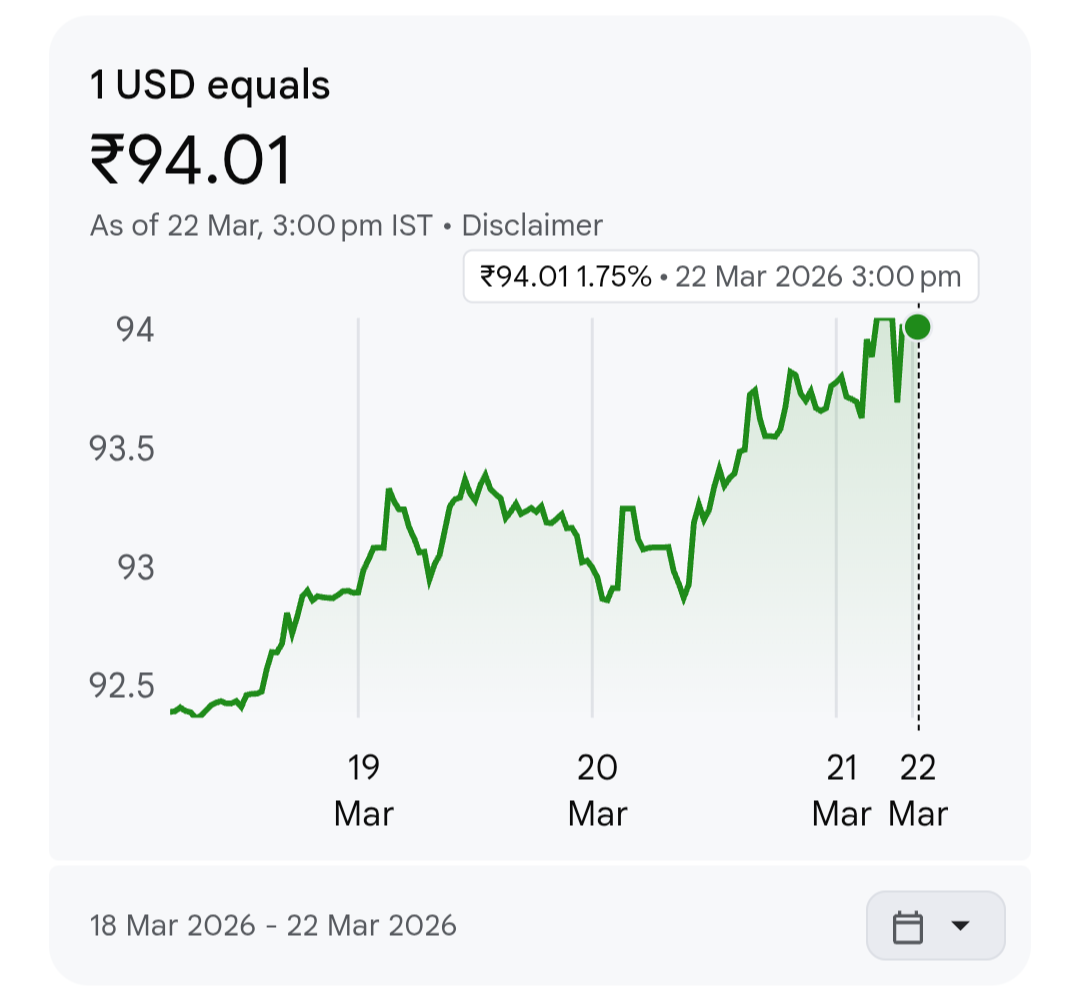Click the green data point marker
The height and width of the screenshot is (987, 1080).
917,327
